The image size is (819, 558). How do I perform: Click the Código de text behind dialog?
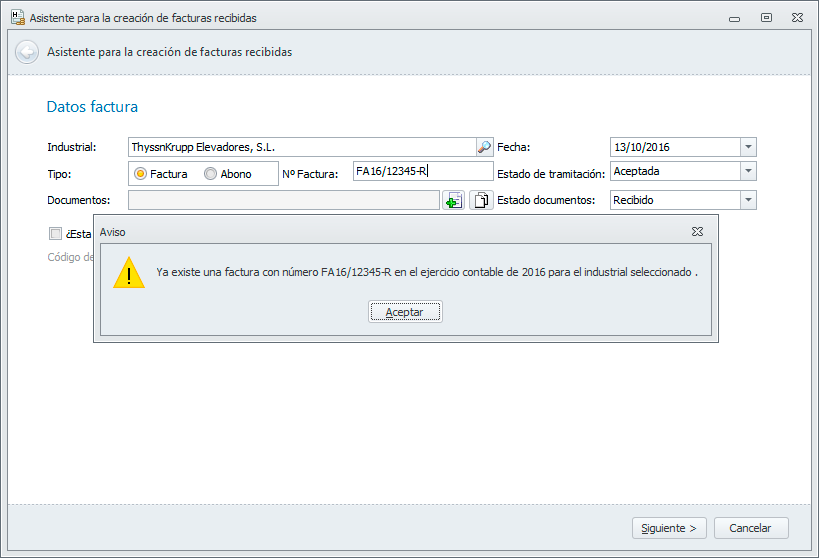[71, 257]
